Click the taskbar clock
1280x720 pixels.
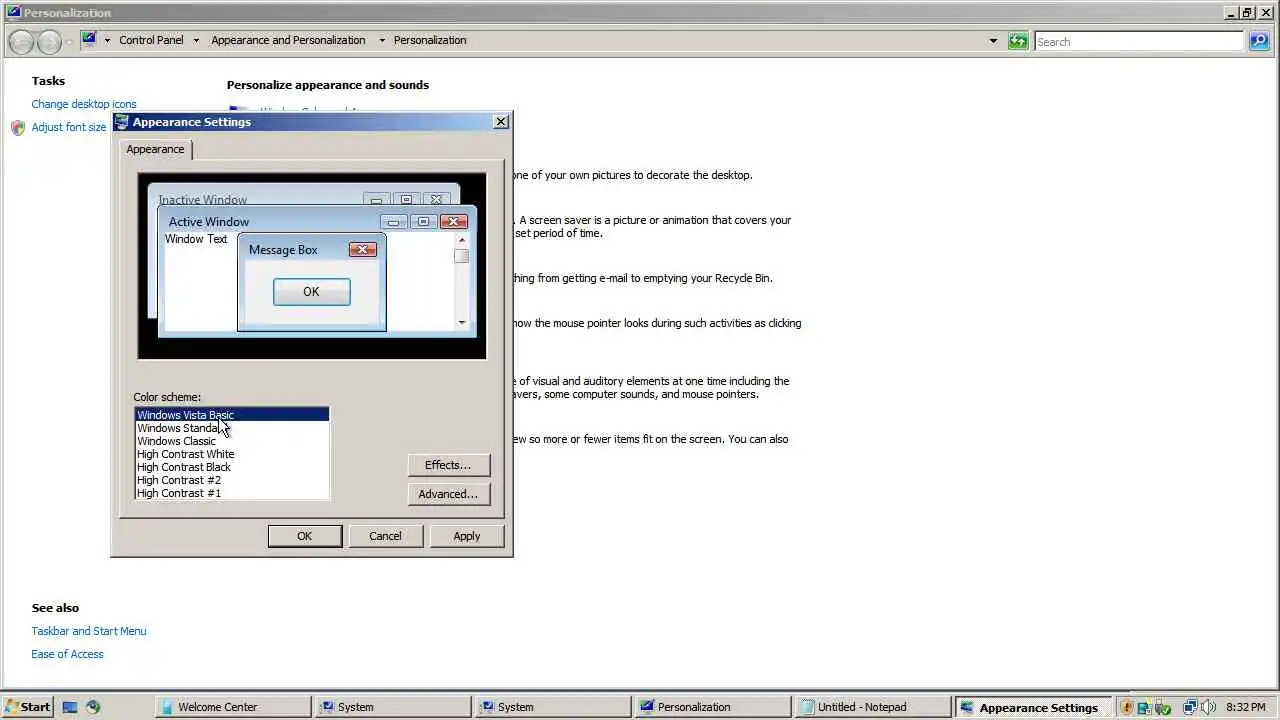tap(1245, 707)
